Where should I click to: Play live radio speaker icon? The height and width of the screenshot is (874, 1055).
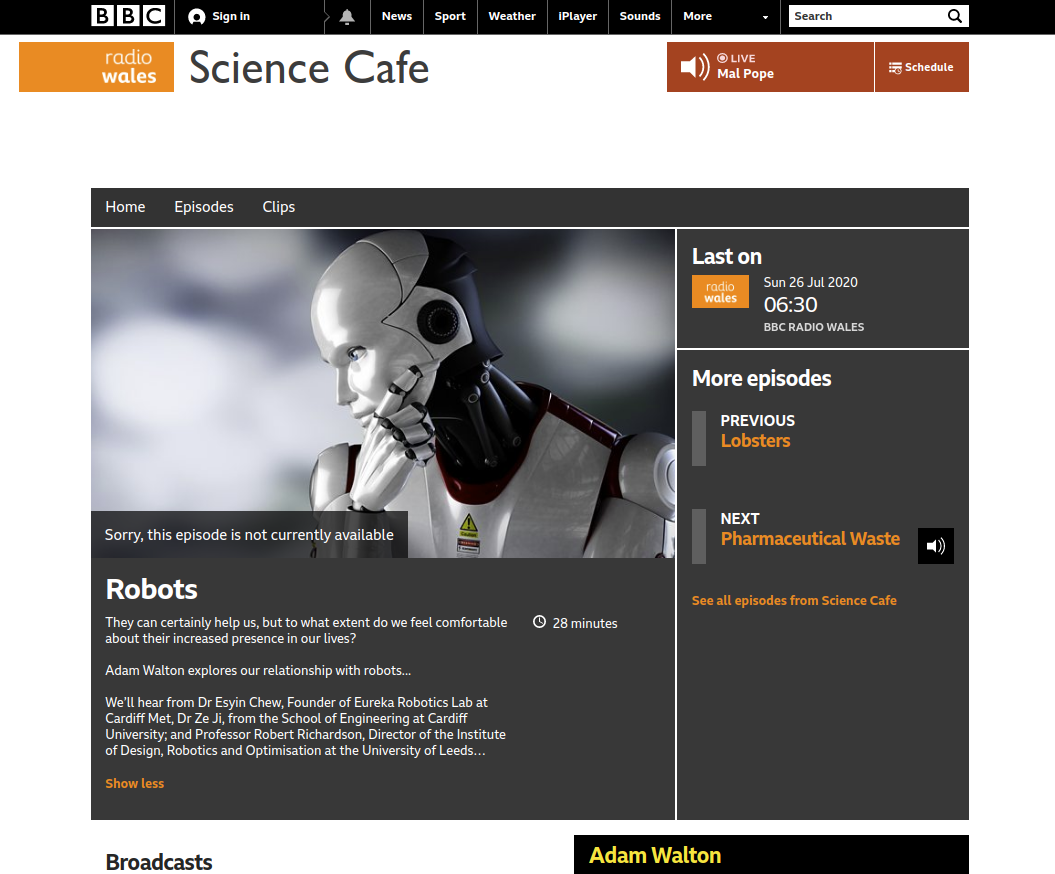tap(694, 67)
